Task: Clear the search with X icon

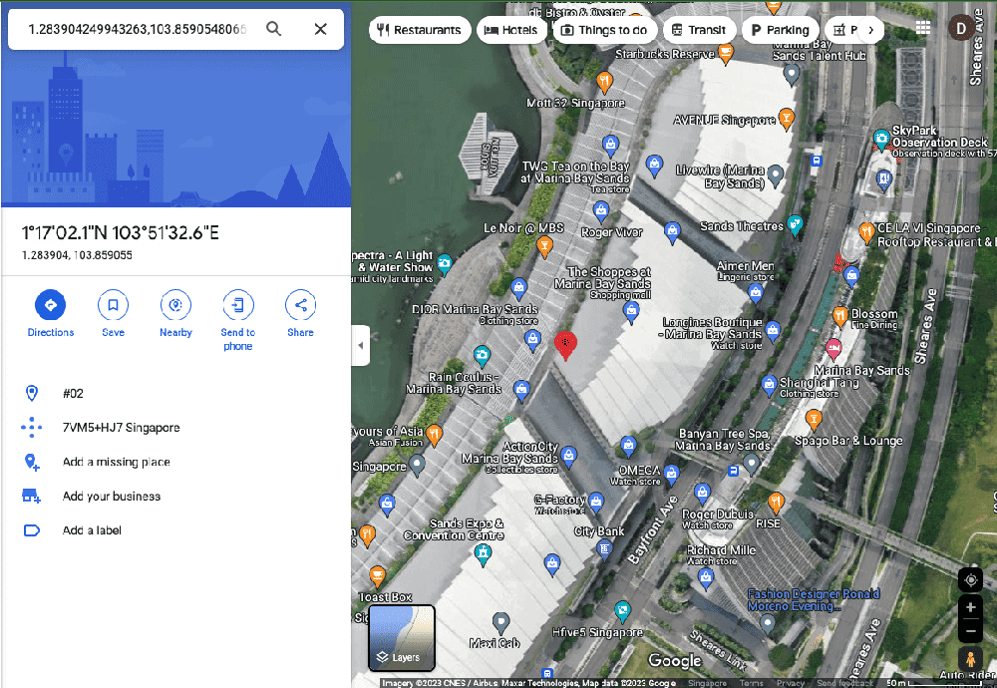Action: (320, 29)
